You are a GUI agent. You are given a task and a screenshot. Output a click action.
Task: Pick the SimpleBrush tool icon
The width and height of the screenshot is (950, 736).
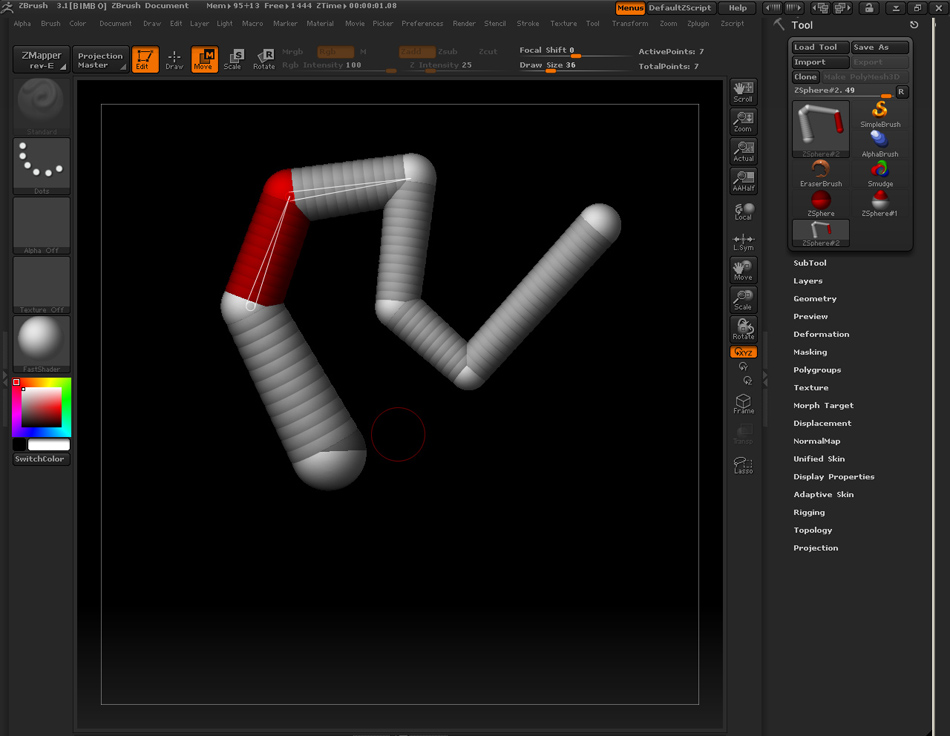[x=880, y=114]
